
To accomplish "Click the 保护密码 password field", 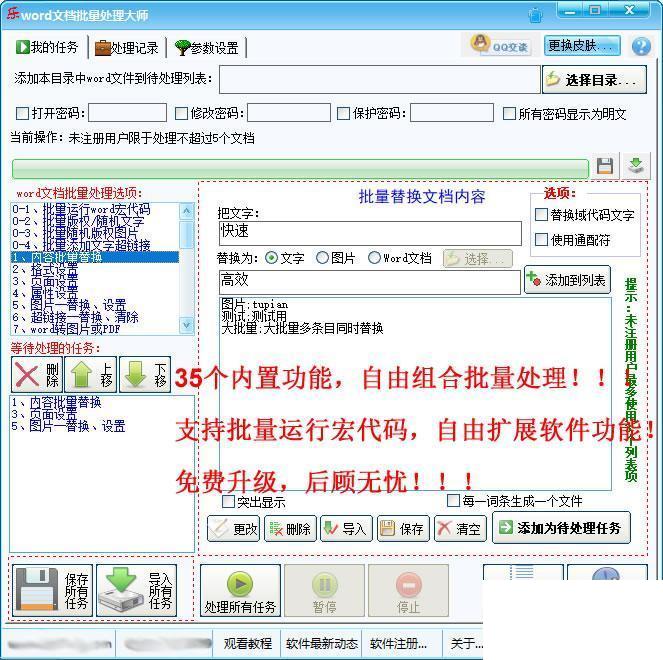I will coord(452,113).
